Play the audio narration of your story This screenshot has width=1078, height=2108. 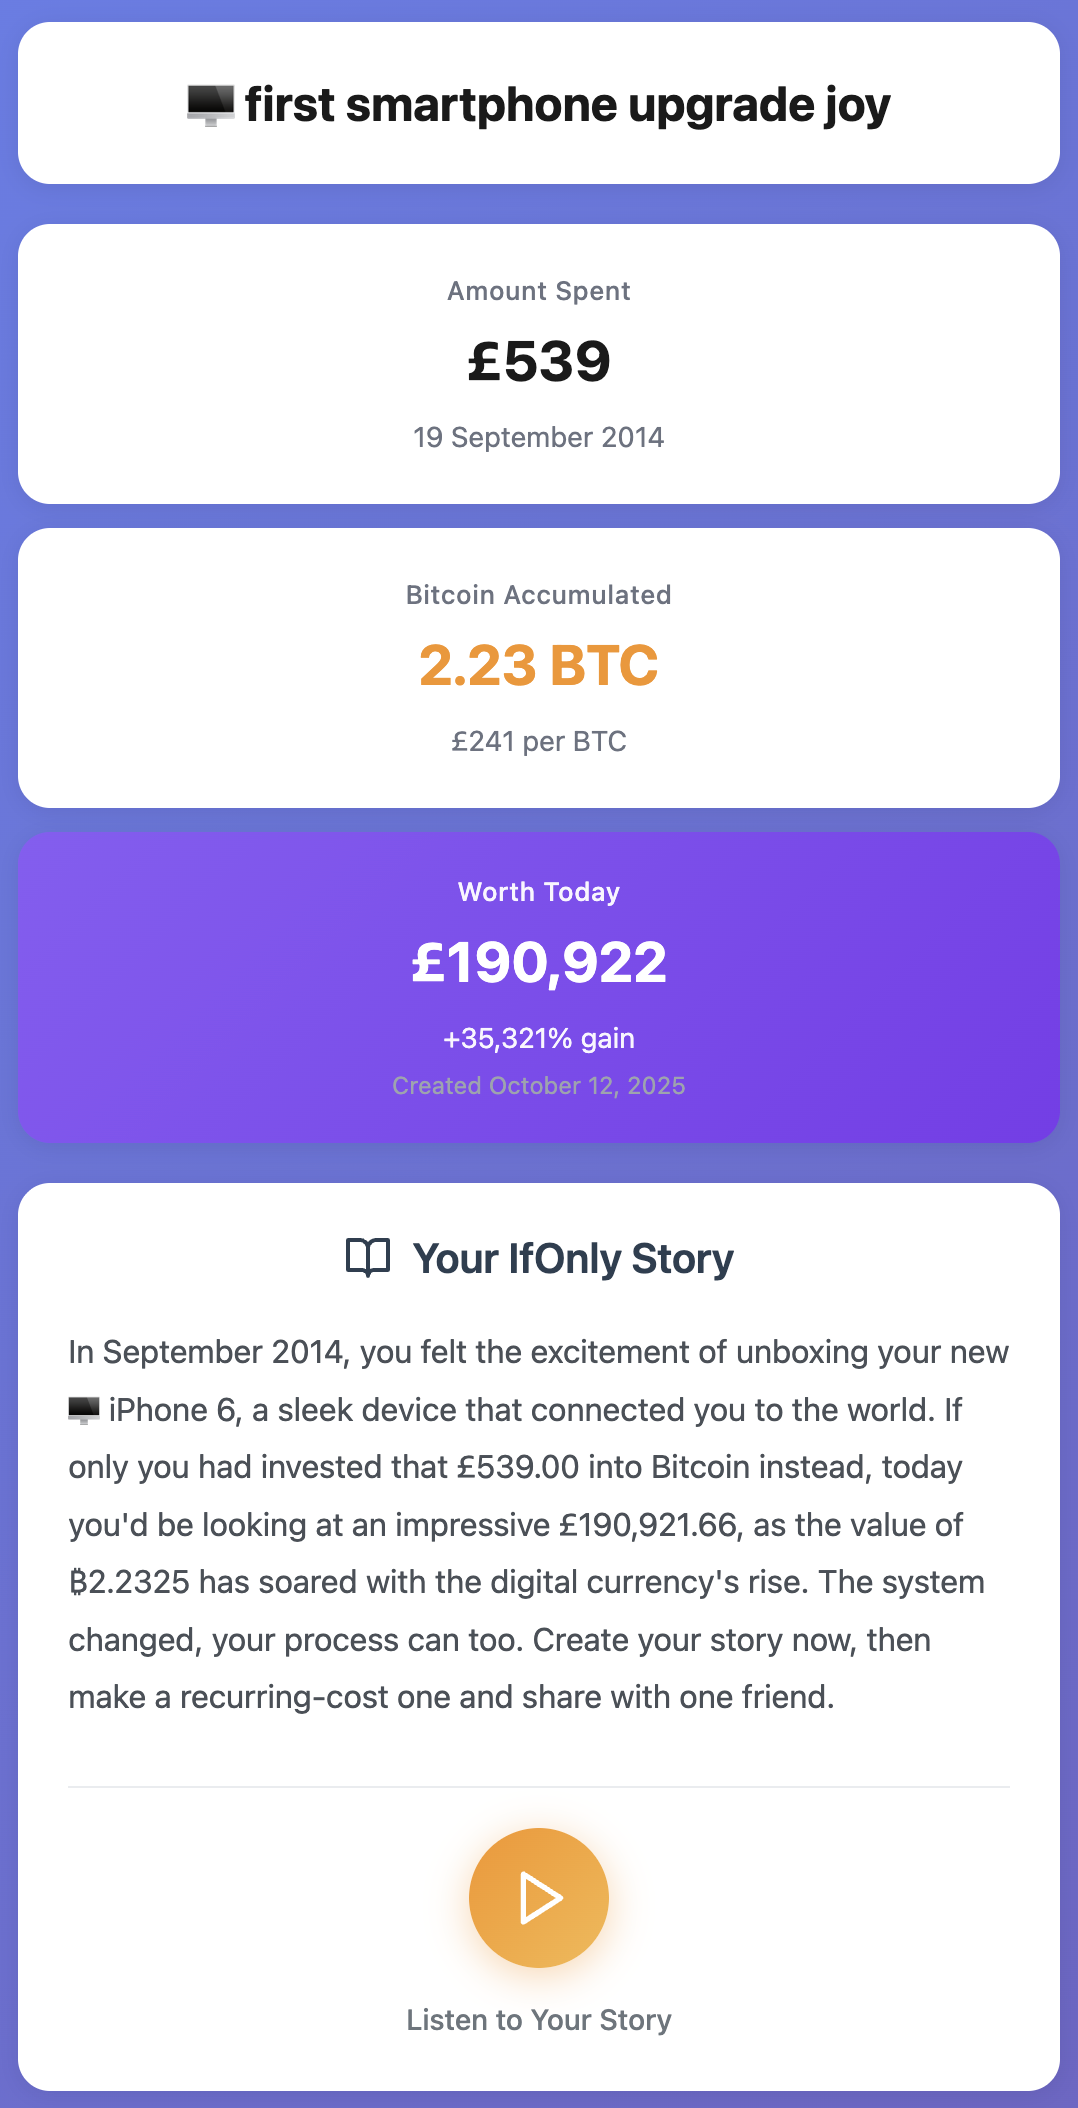point(538,1898)
